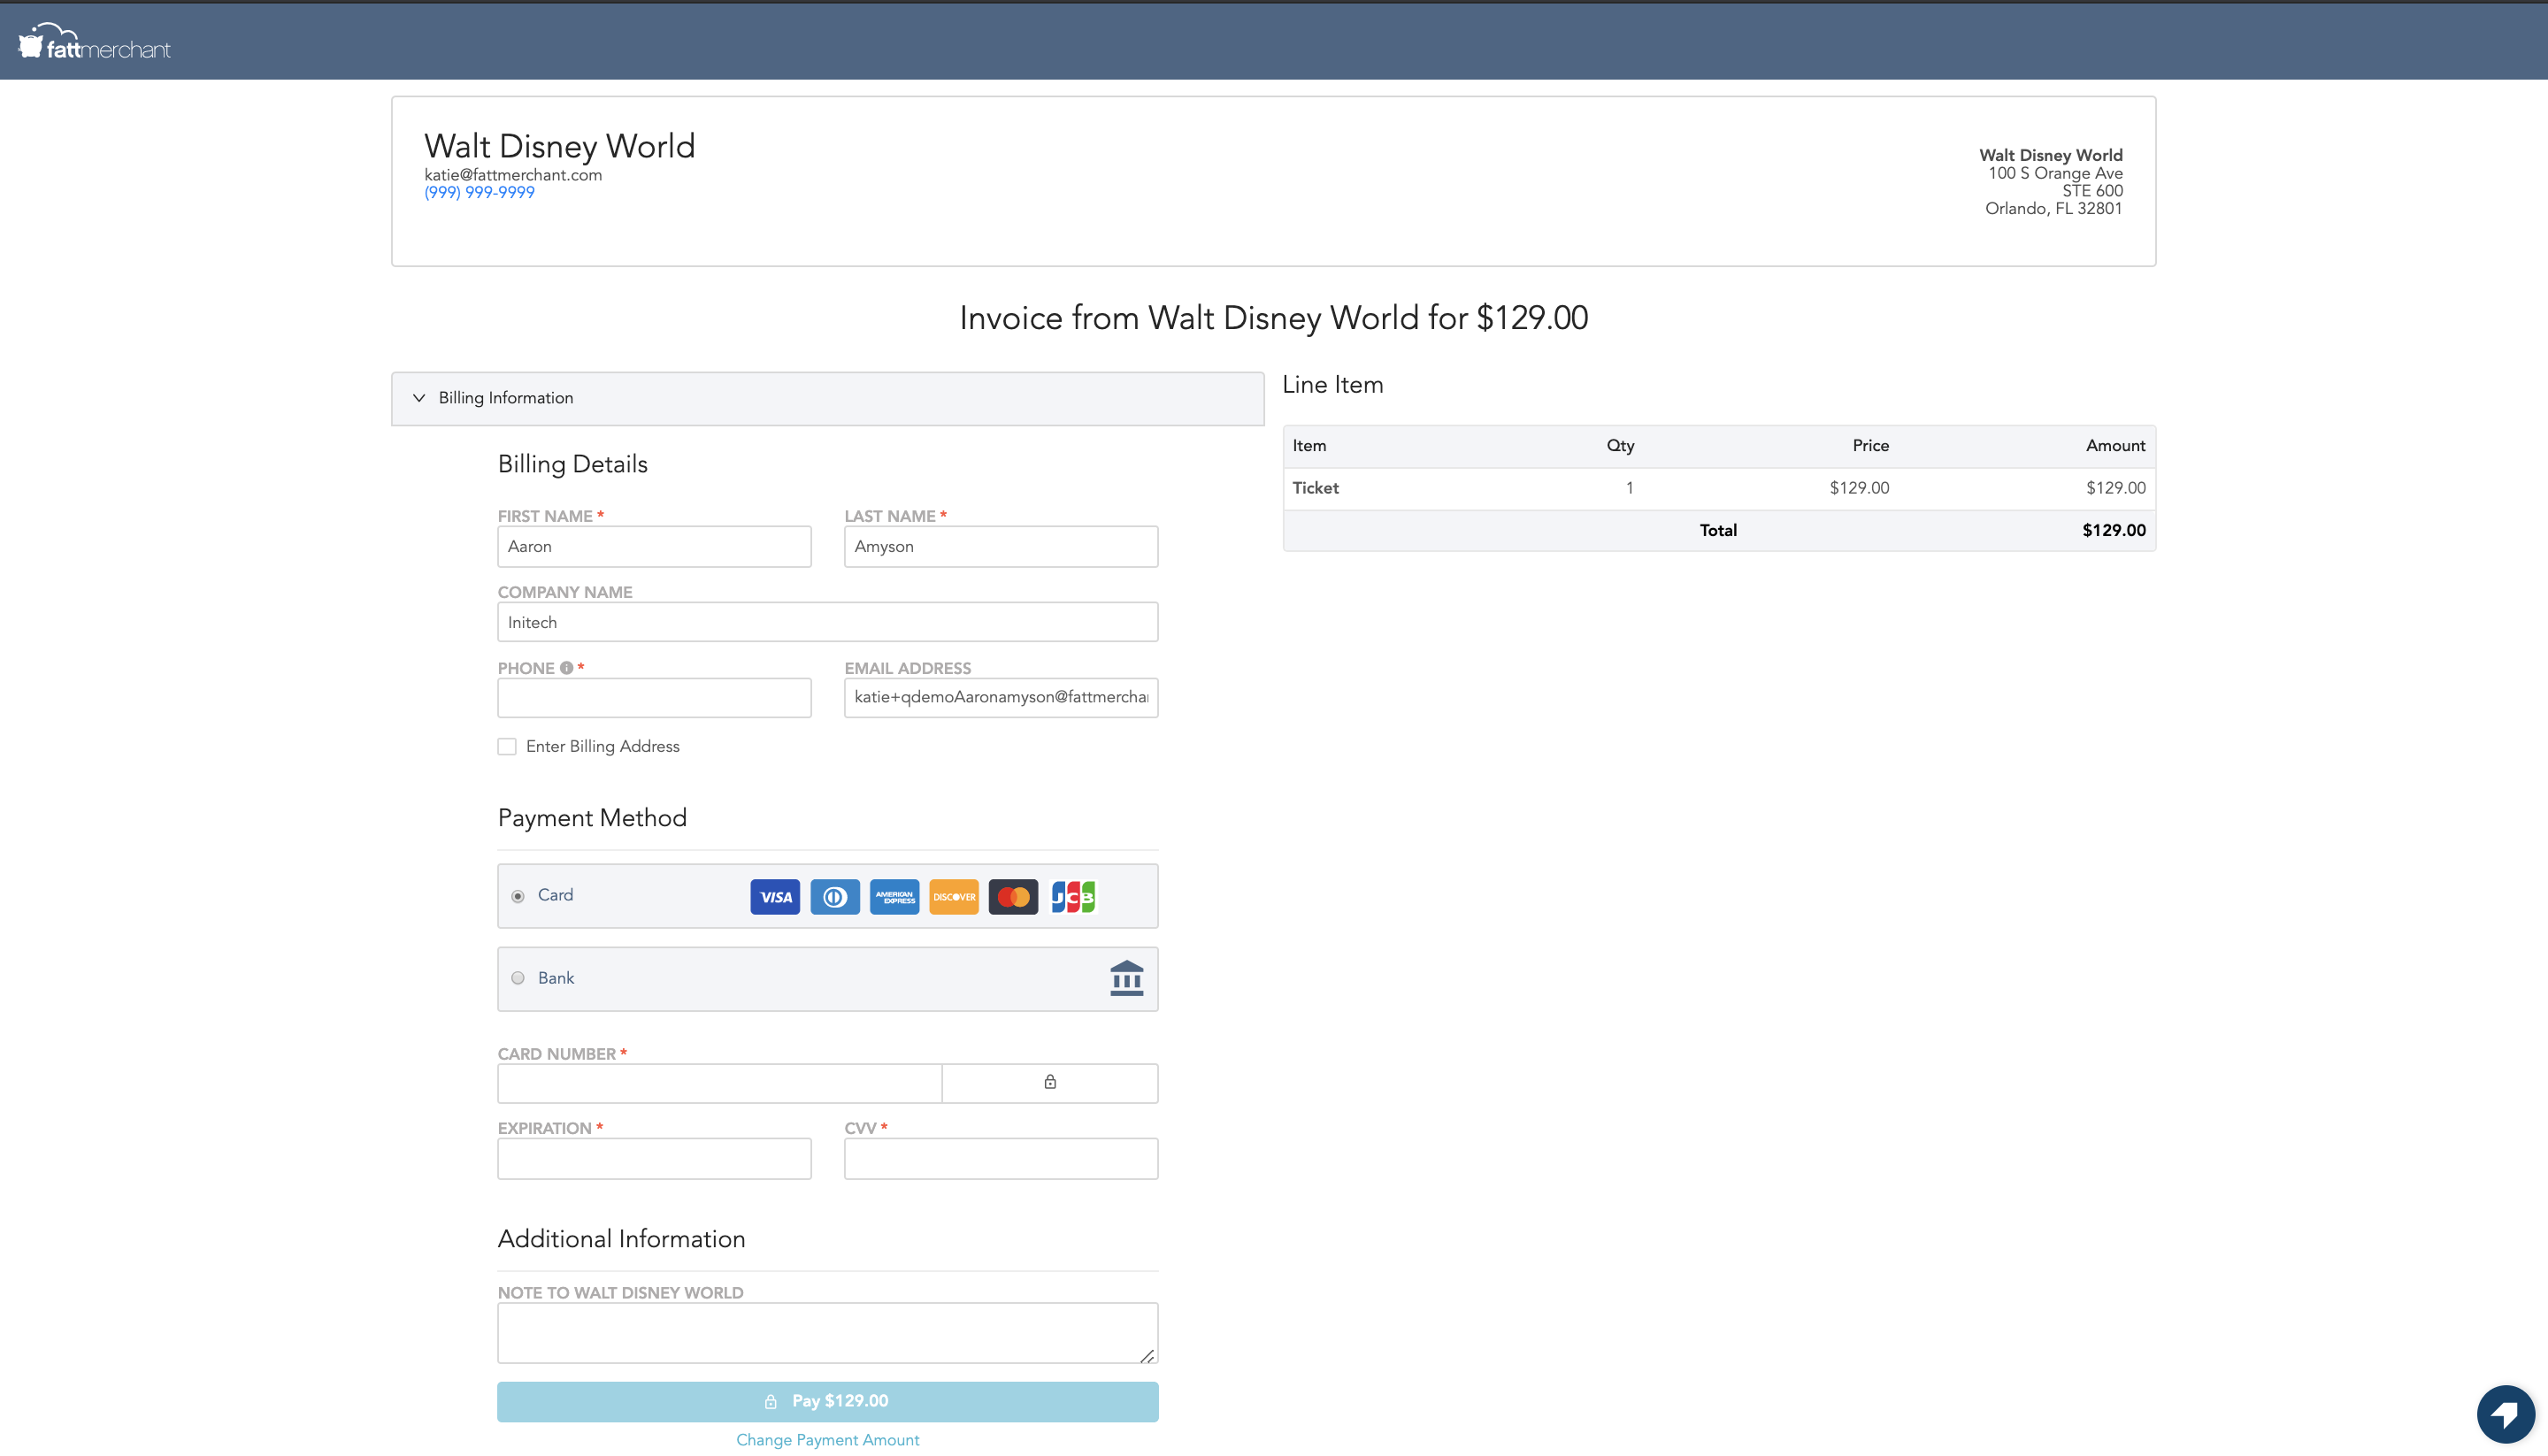The height and width of the screenshot is (1456, 2548).
Task: Focus the CVV field
Action: click(1001, 1158)
